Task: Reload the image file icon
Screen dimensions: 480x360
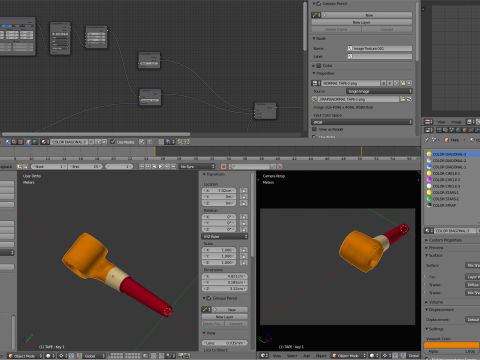Action: coord(409,99)
